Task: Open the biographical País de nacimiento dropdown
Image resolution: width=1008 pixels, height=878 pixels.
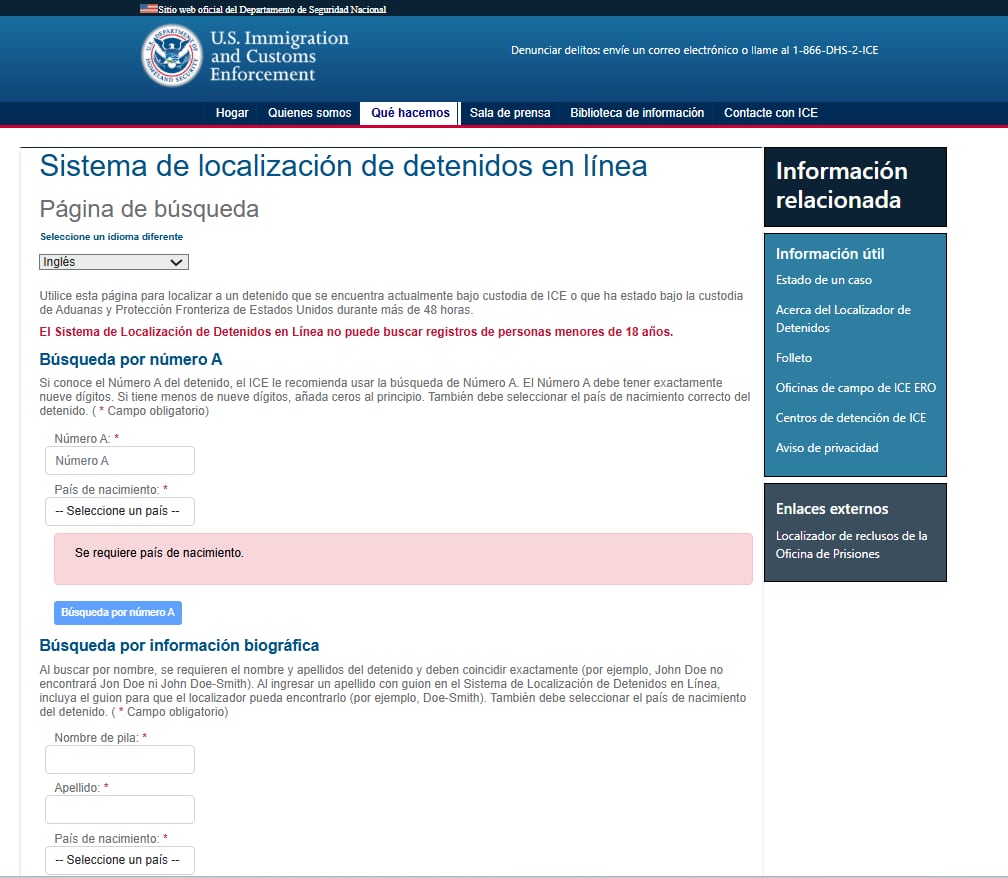Action: point(120,860)
